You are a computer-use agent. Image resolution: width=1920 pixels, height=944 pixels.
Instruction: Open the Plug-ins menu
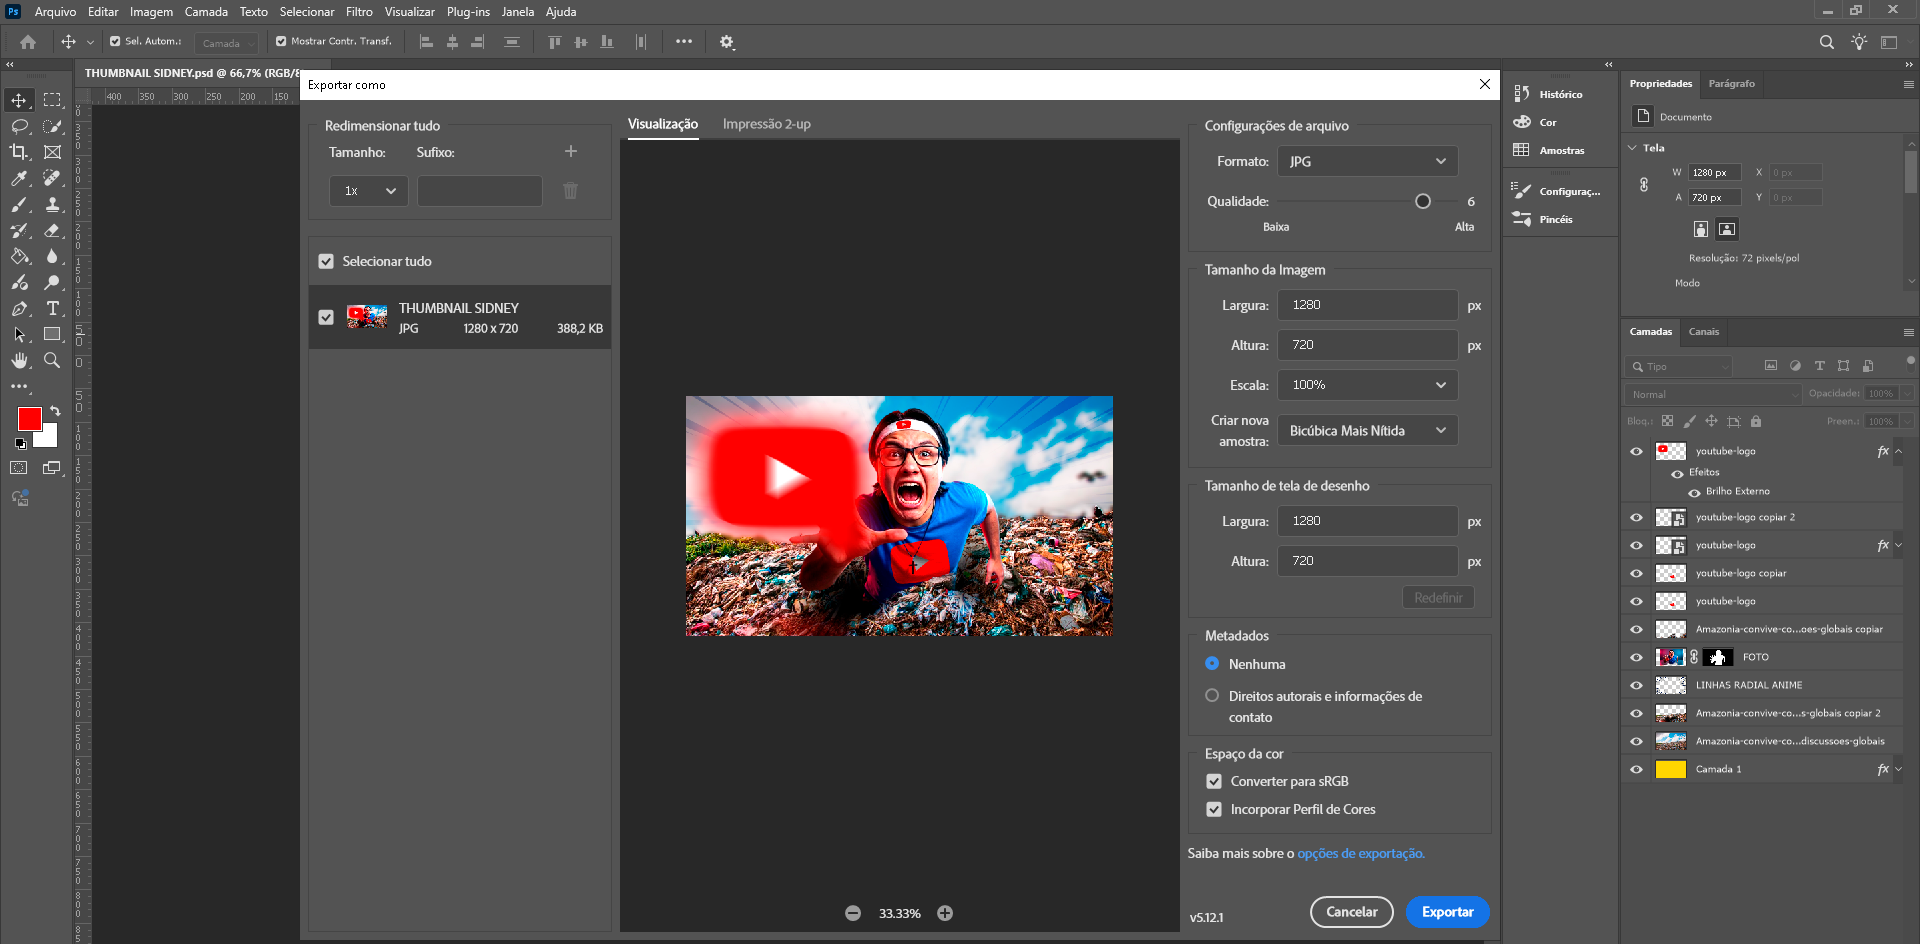tap(468, 12)
